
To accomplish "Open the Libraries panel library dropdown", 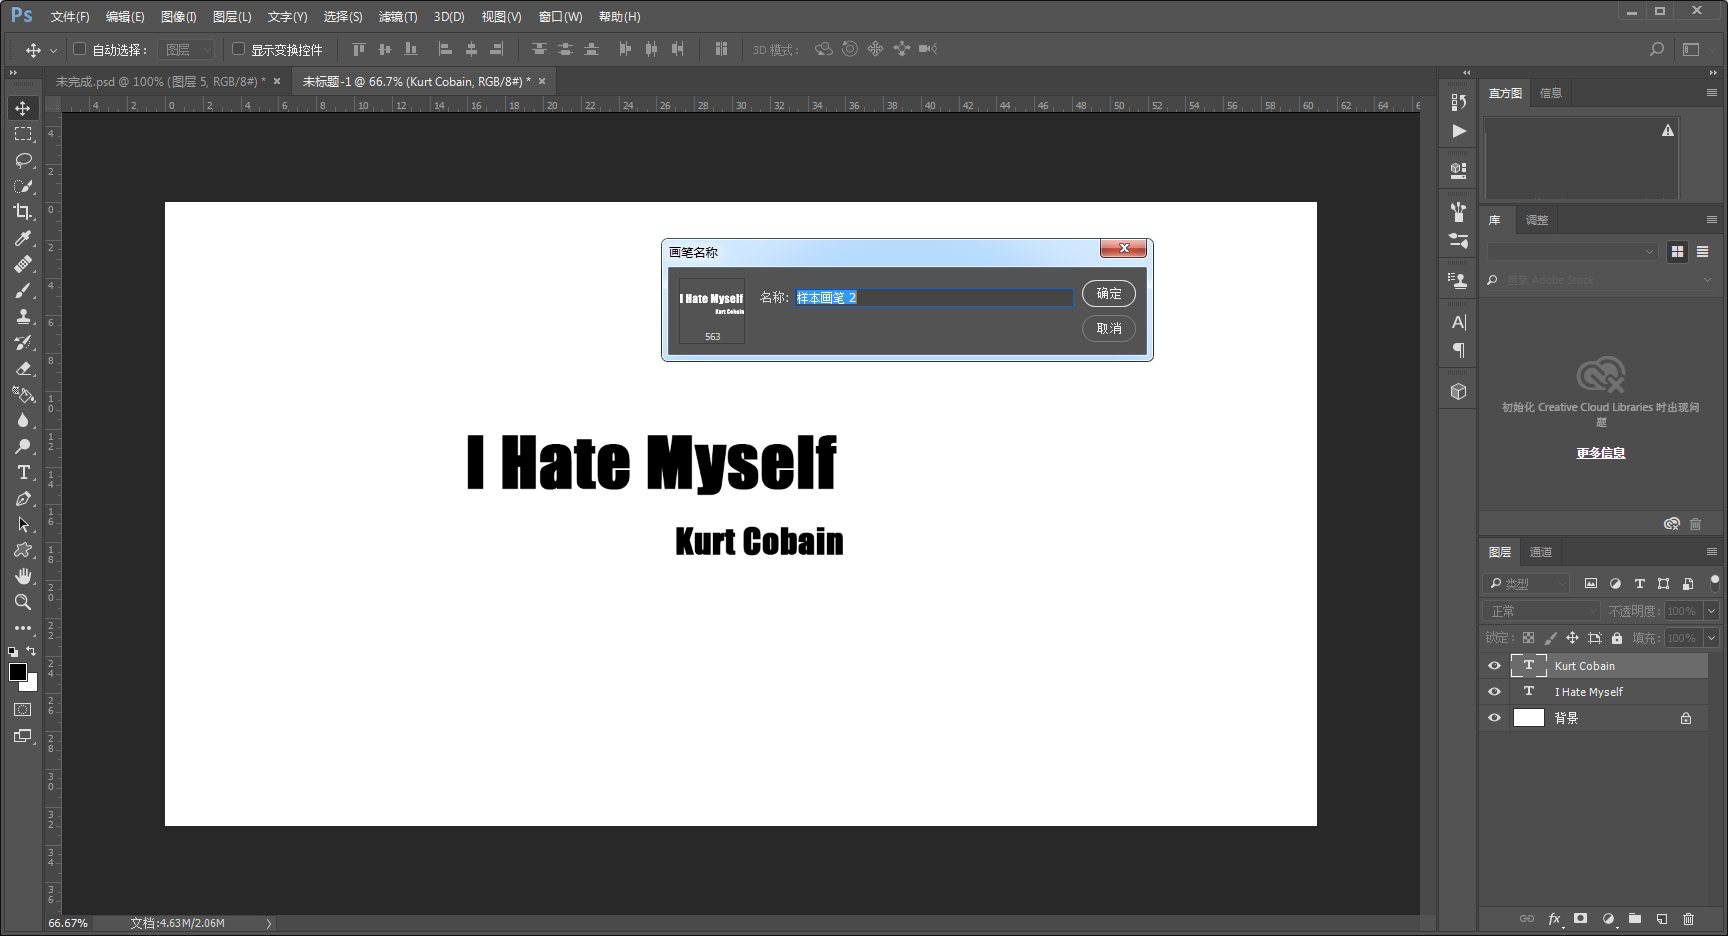I will [1572, 252].
